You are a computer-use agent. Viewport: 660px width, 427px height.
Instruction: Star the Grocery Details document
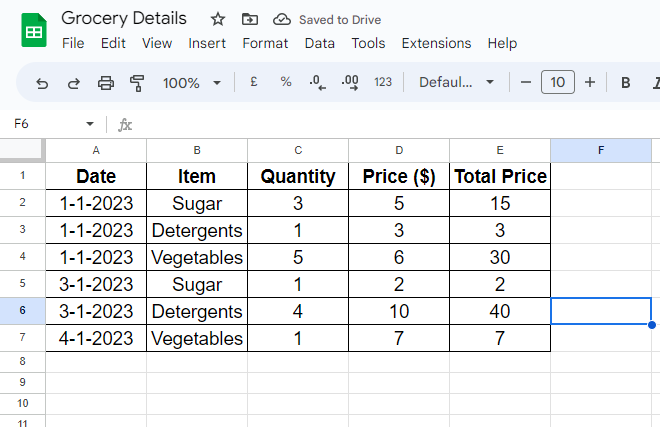(x=218, y=19)
